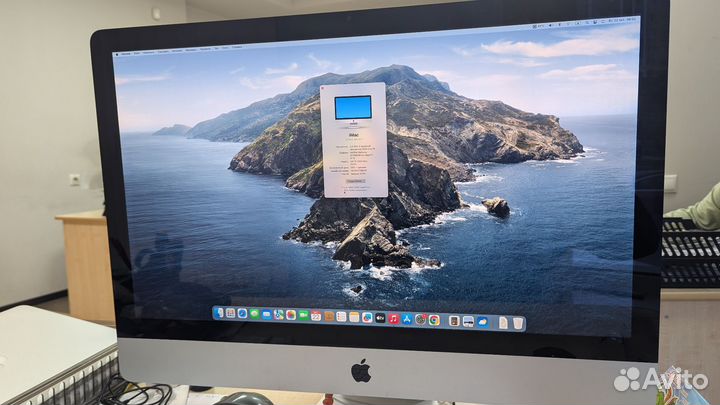Viewport: 720px width, 405px height.
Task: Launch Google Chrome from the Dock
Action: [434, 320]
